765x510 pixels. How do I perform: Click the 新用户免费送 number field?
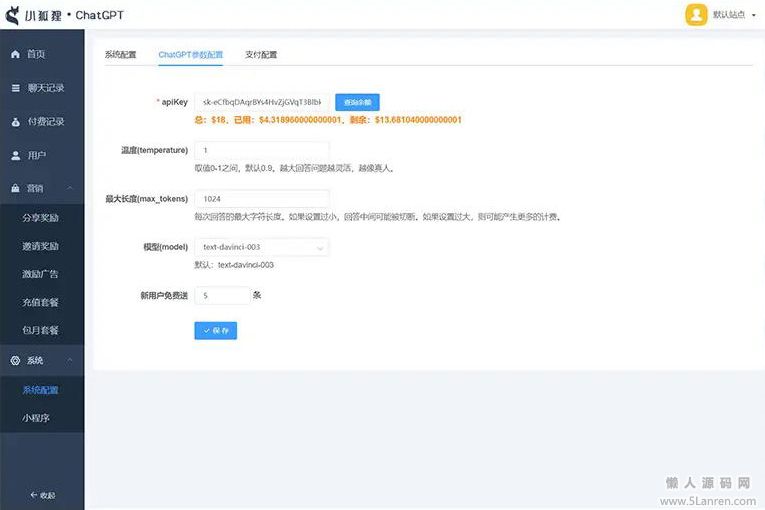pos(222,295)
